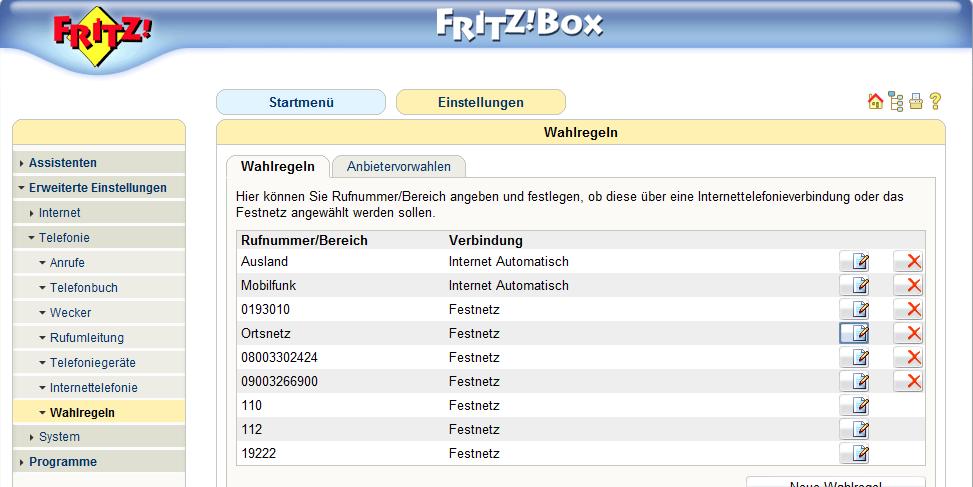This screenshot has width=973, height=487.
Task: Edit the Ausland dialing rule
Action: pos(854,262)
